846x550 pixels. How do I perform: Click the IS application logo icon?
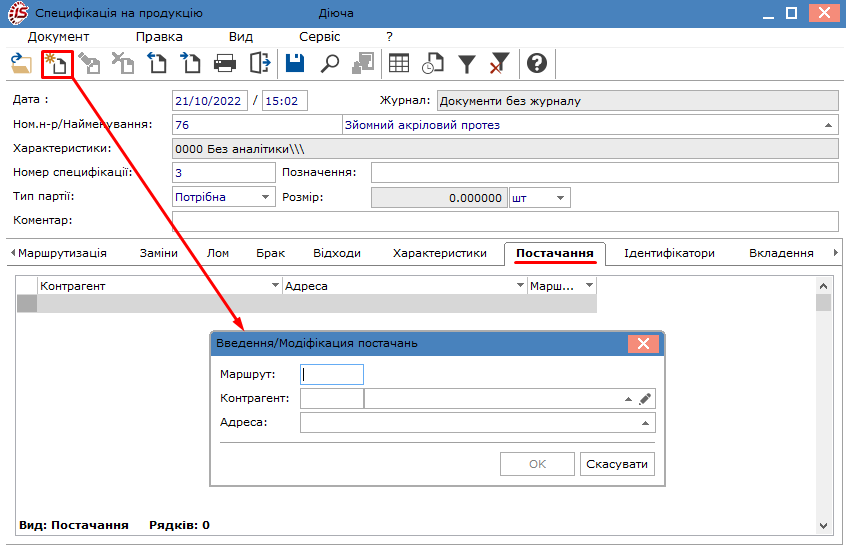coord(18,13)
